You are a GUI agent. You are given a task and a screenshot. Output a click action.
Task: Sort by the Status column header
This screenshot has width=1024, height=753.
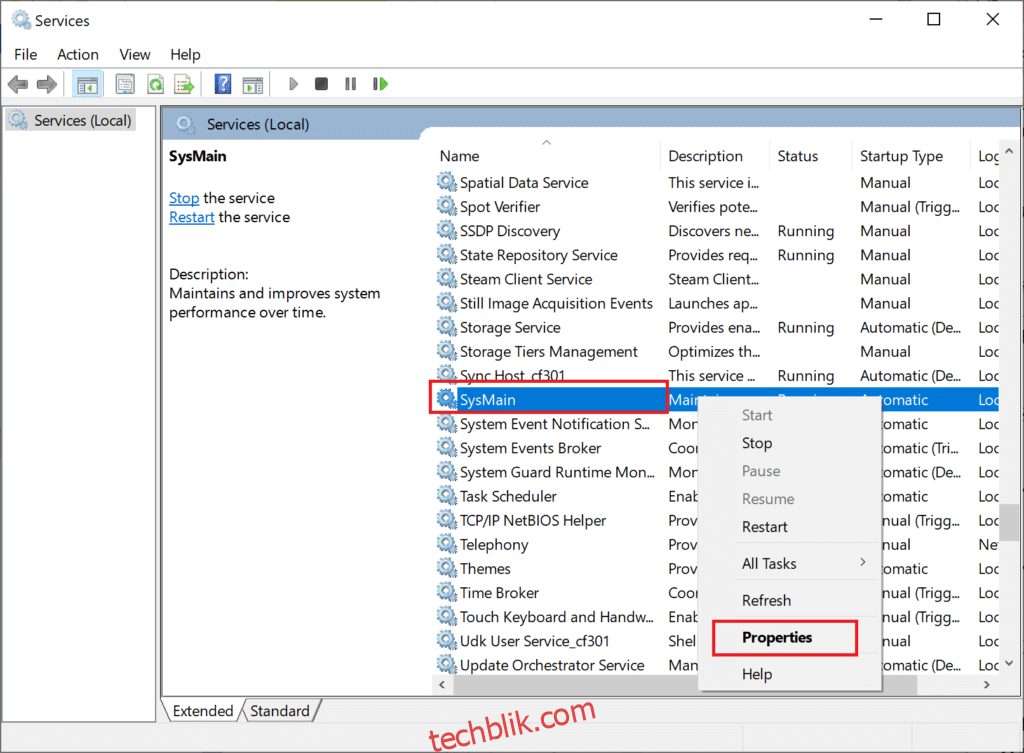point(810,156)
